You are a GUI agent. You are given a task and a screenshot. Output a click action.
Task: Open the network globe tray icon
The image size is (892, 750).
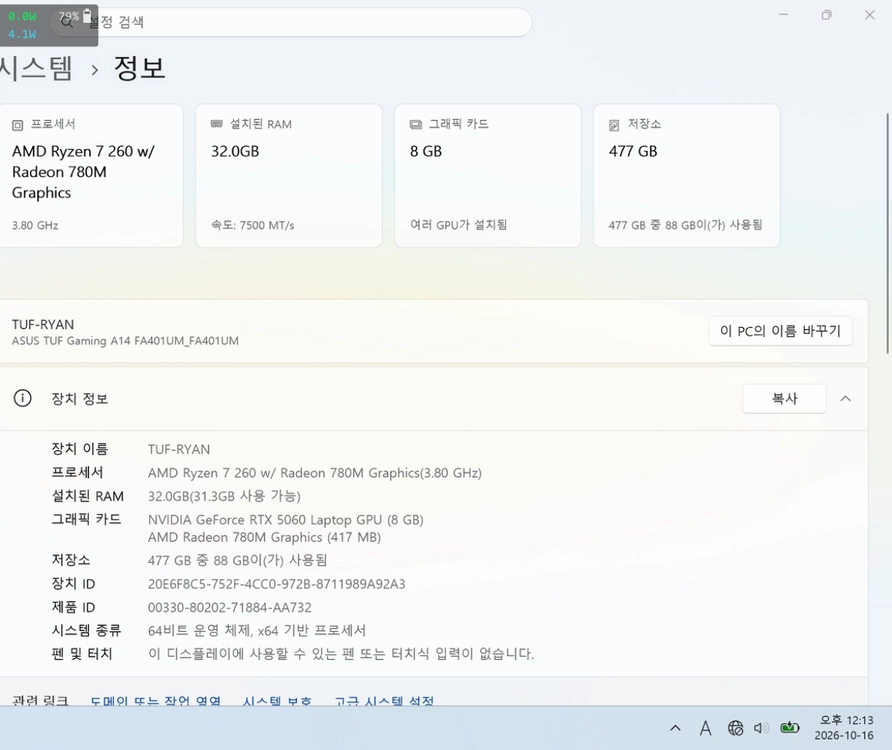(x=735, y=728)
